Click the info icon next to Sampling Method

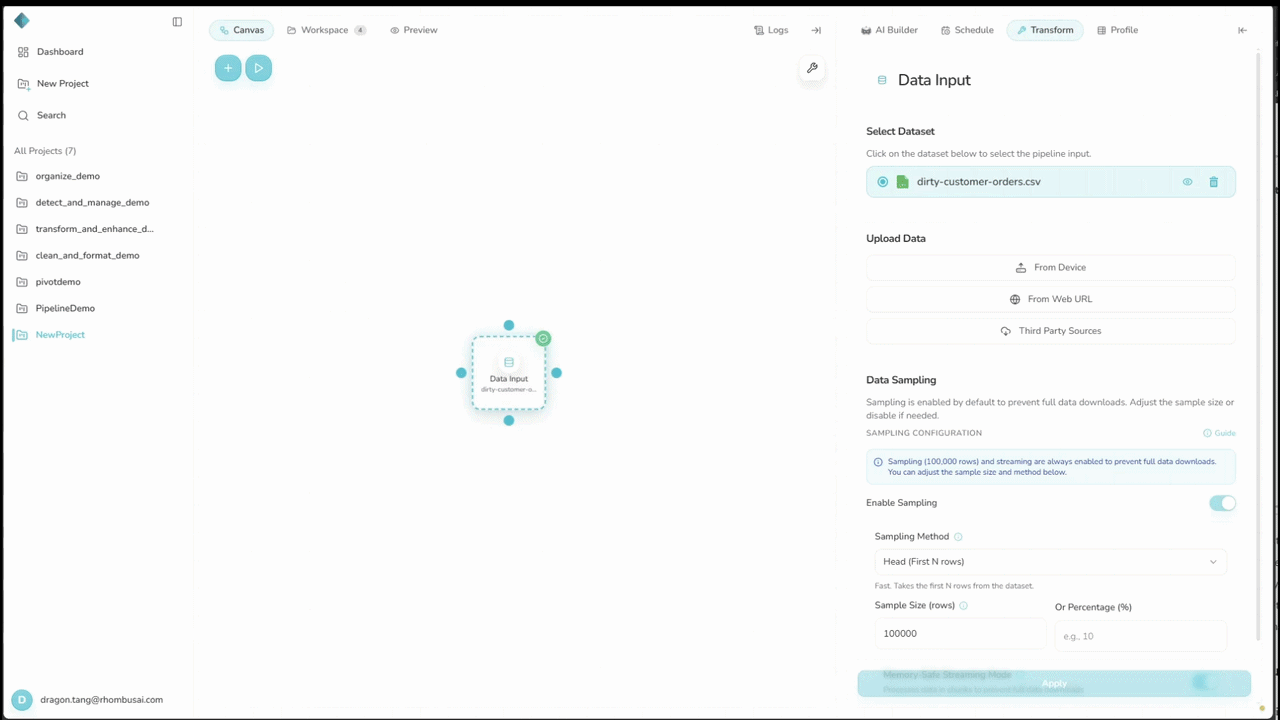click(x=959, y=537)
